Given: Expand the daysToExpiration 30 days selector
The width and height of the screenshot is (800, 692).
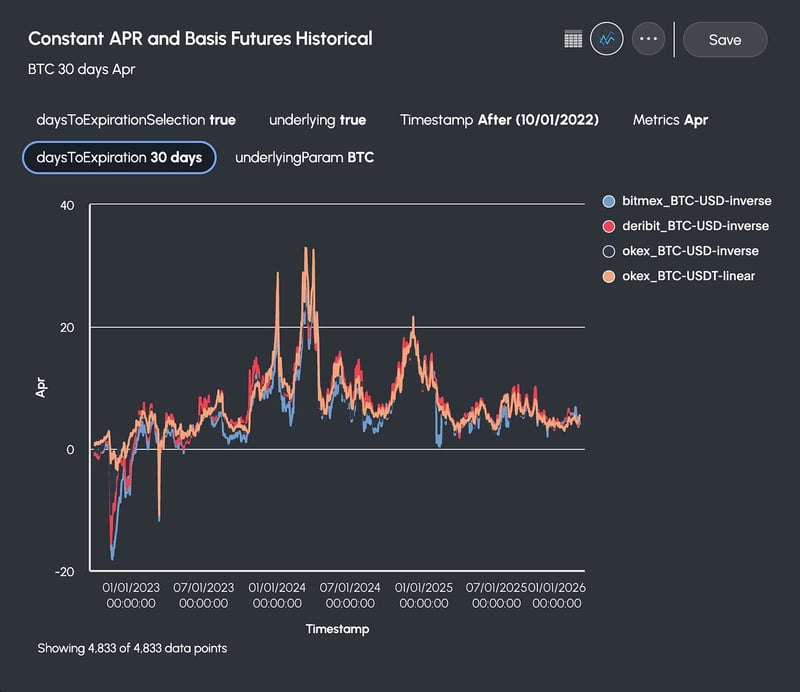Looking at the screenshot, I should [x=119, y=157].
